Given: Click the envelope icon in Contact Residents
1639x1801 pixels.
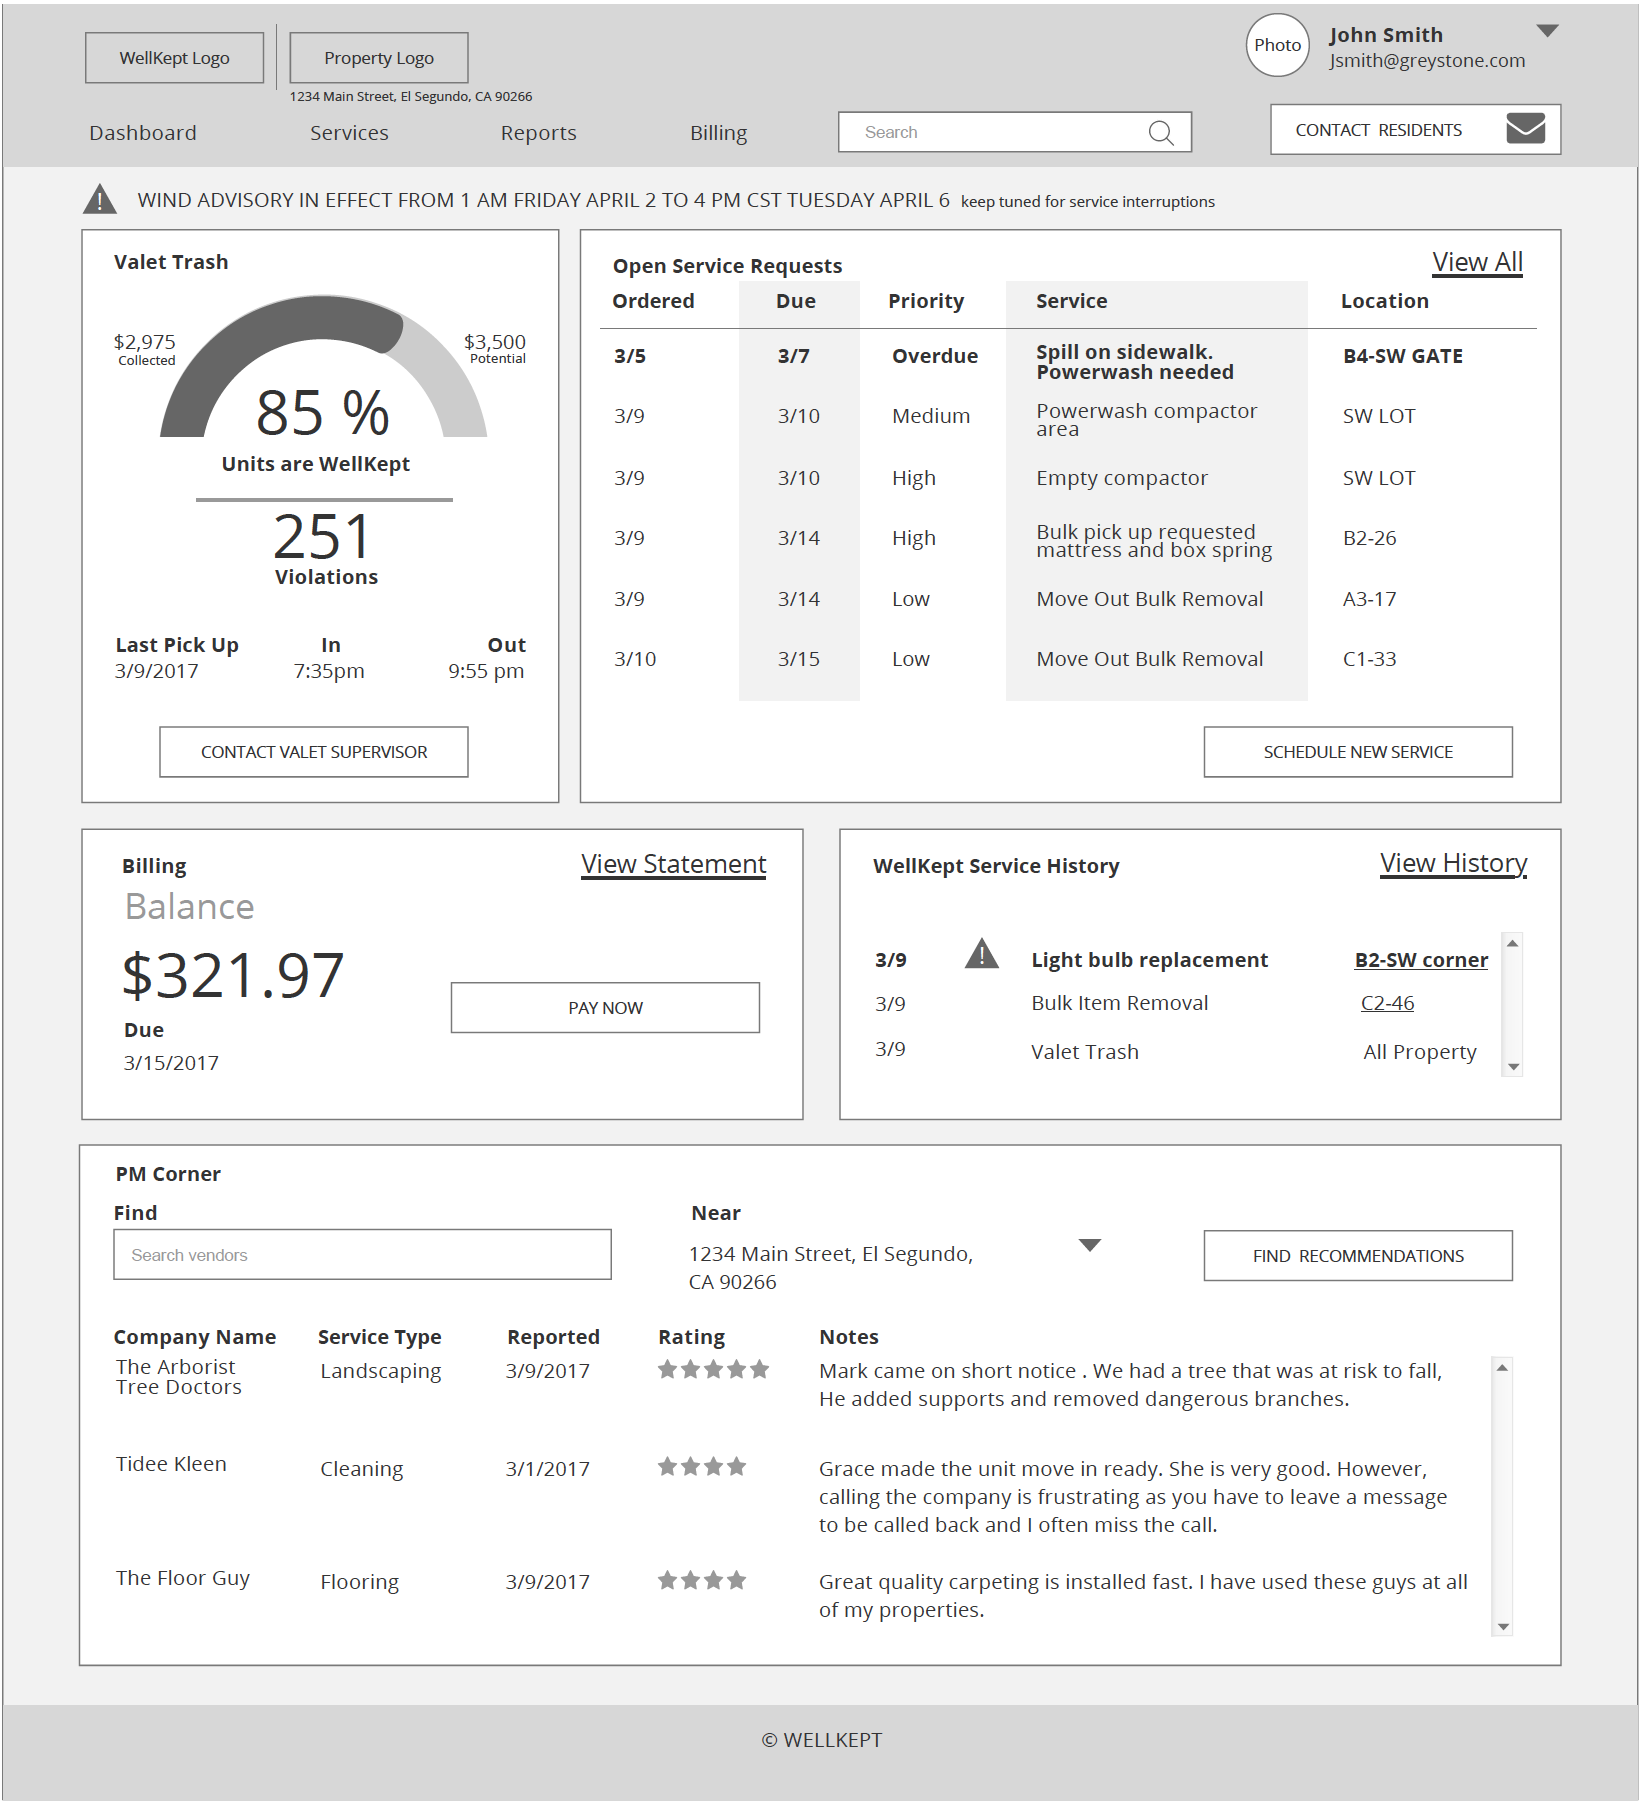Looking at the screenshot, I should (1525, 128).
